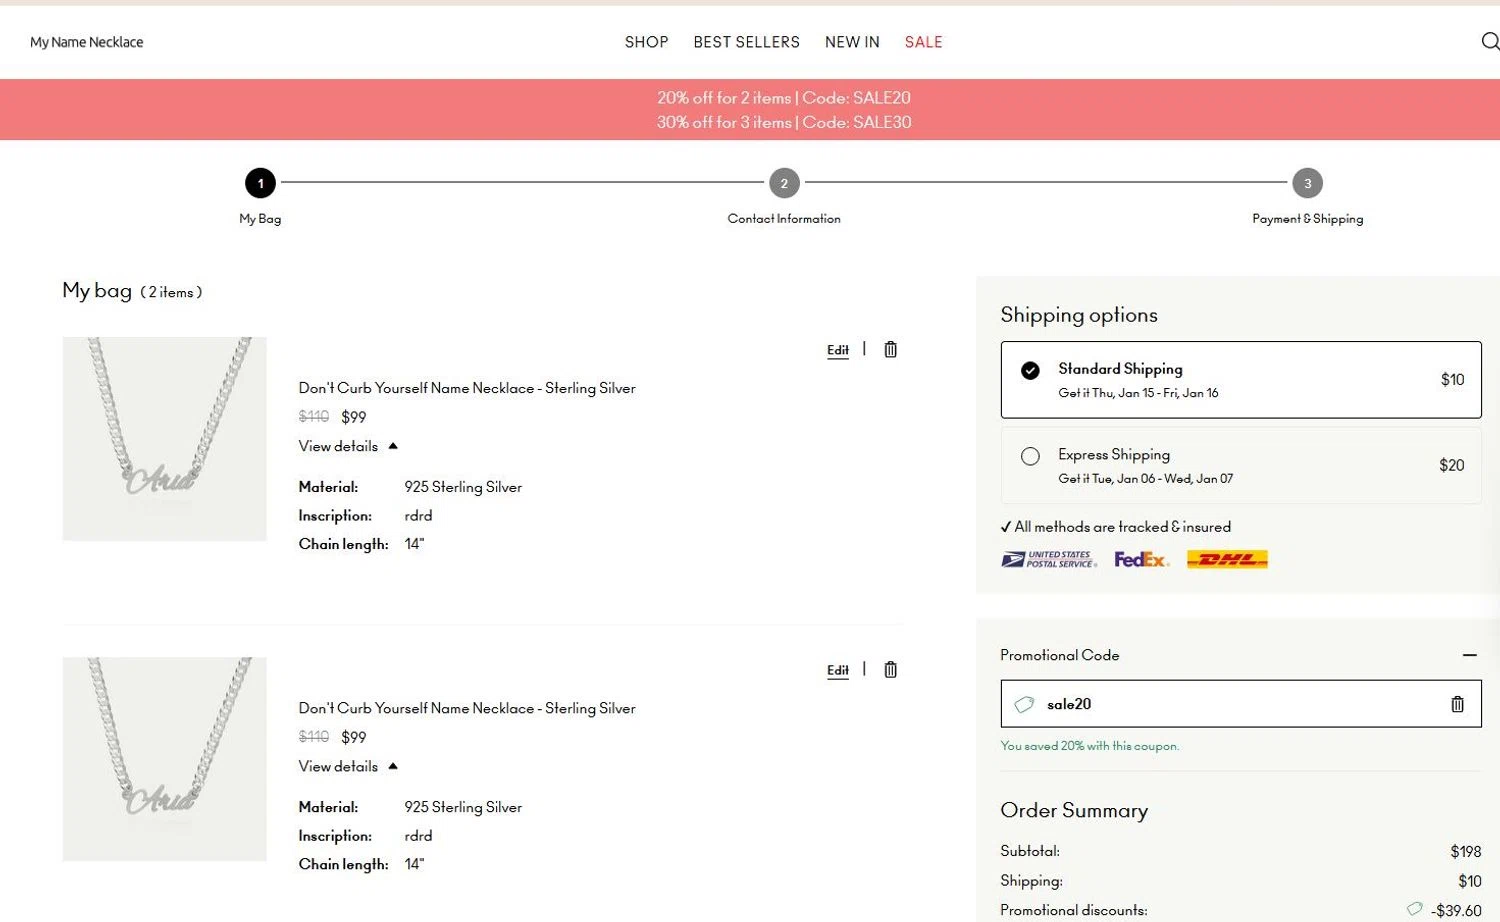Click the -$39.60 promotional discount amount

[x=1456, y=910]
